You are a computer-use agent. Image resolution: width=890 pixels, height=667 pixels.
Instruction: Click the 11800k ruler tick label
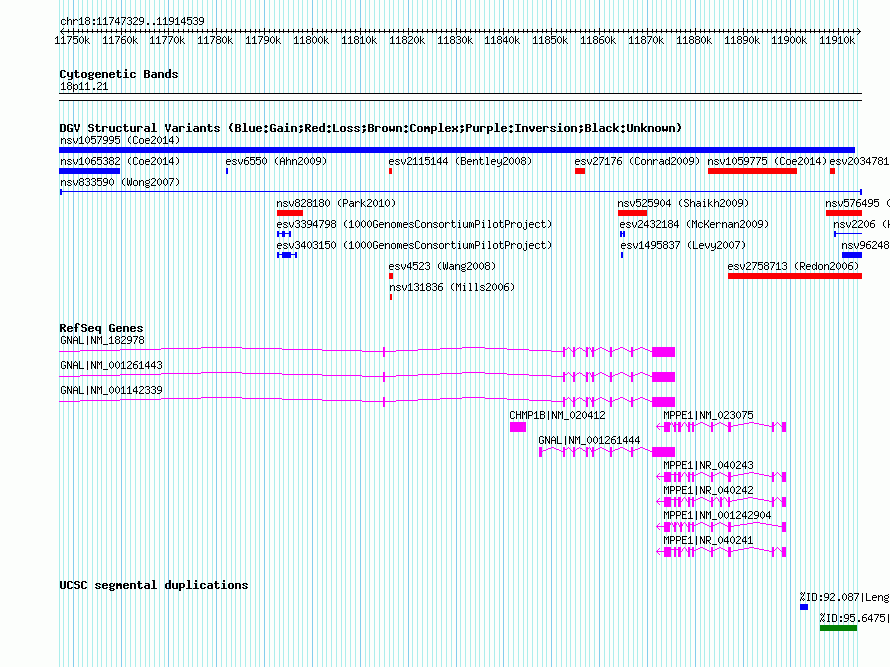311,40
